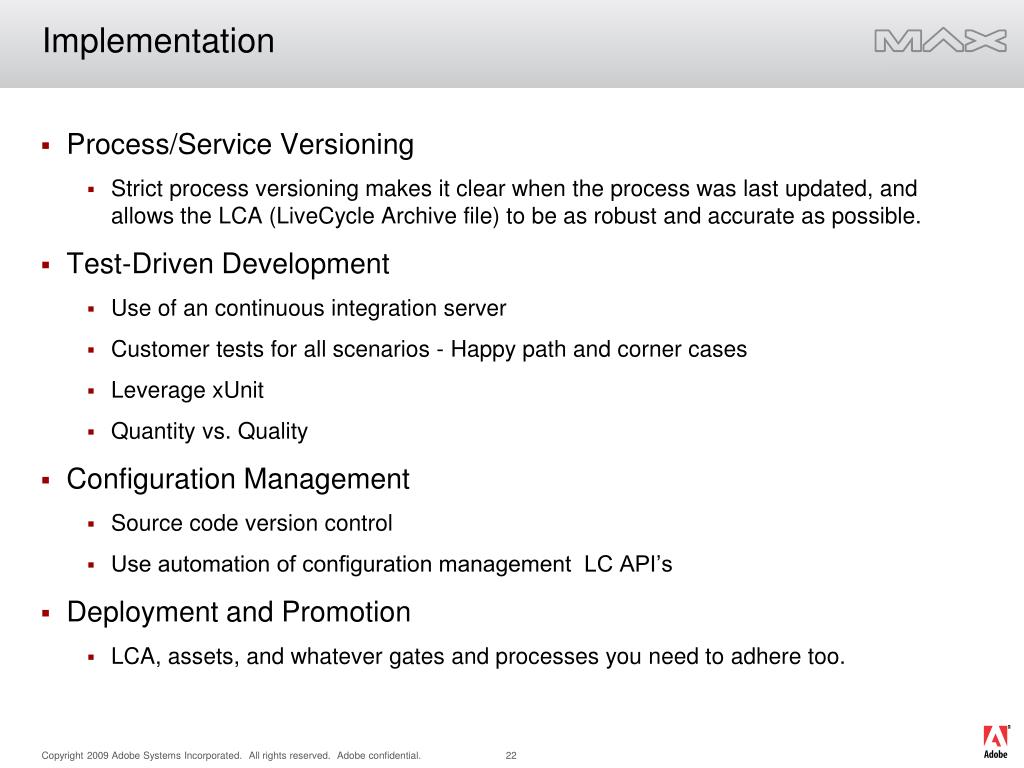The image size is (1024, 768).
Task: Click the Adobe logo in footer
Action: pyautogui.click(x=996, y=743)
